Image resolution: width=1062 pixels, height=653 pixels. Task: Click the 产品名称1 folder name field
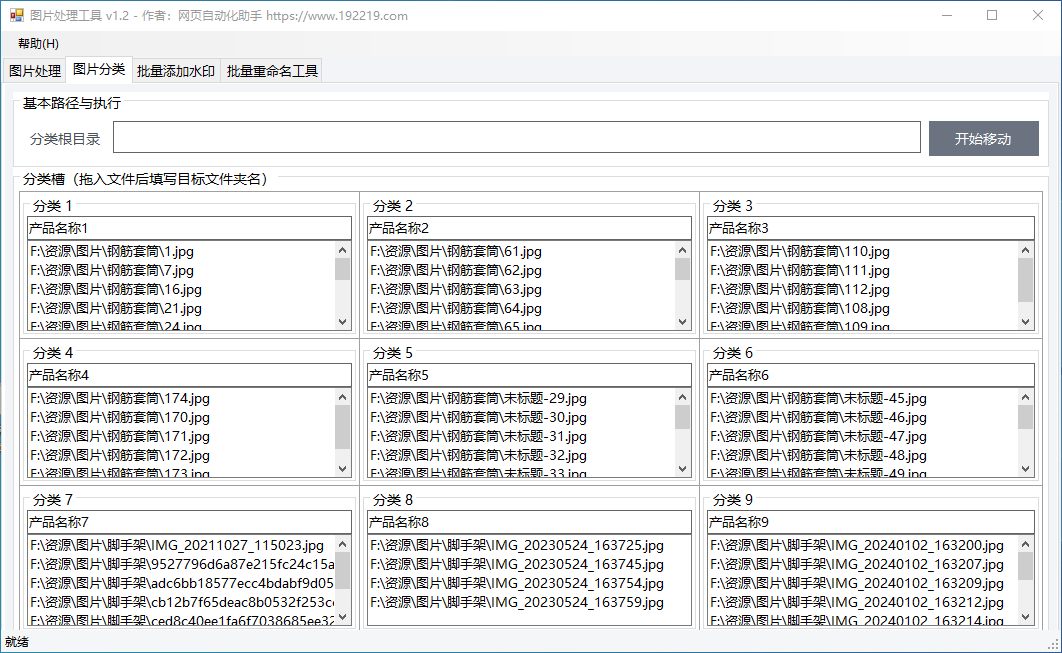point(189,228)
